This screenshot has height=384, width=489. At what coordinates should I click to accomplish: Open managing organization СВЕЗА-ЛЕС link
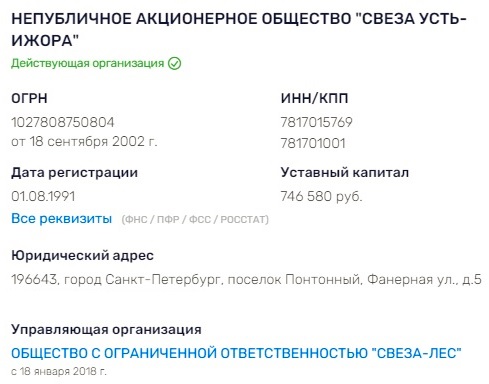[236, 353]
